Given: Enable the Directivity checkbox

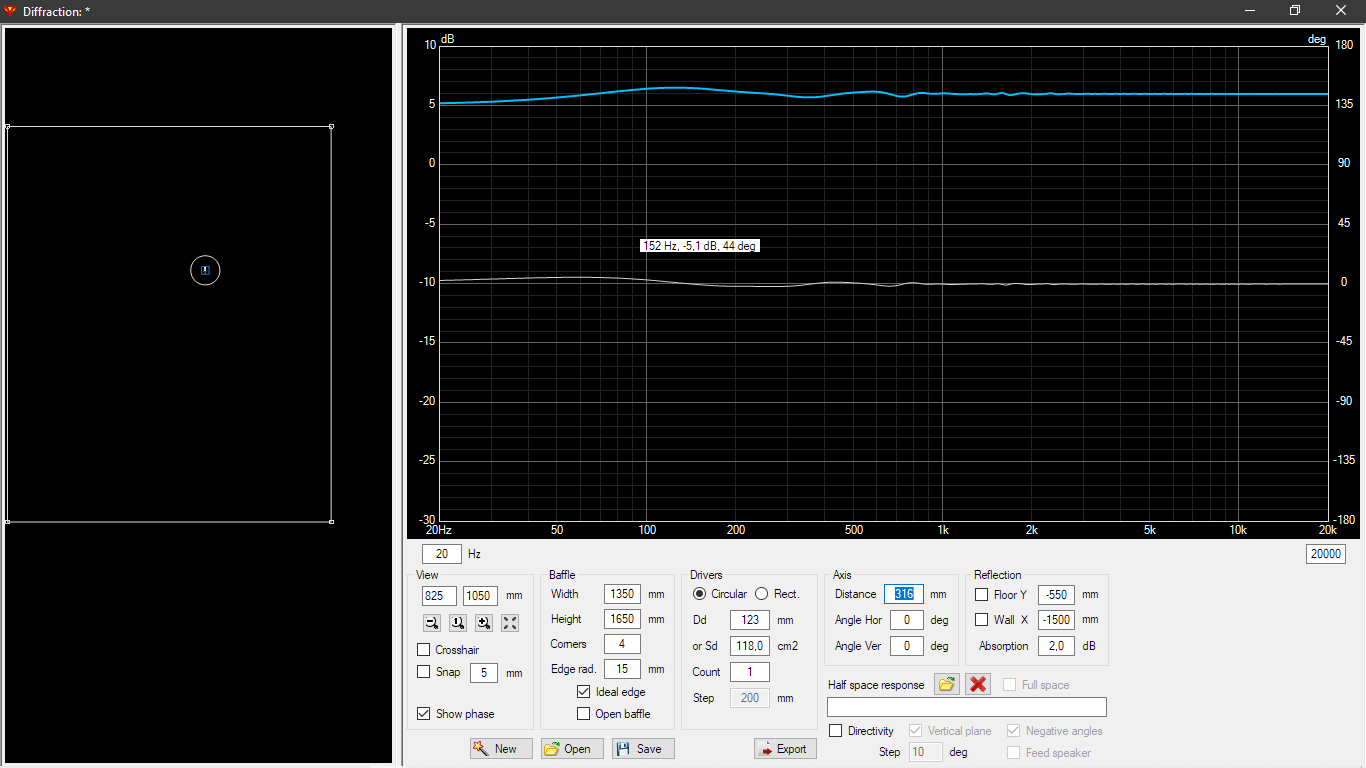Looking at the screenshot, I should [x=836, y=731].
